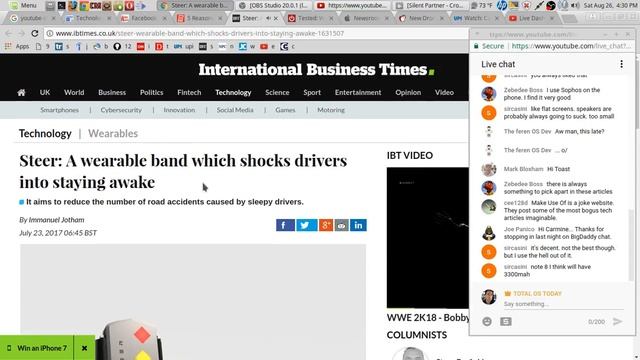This screenshot has height=360, width=640.
Task: Switch to the youtube browser tab
Action: pos(31,18)
